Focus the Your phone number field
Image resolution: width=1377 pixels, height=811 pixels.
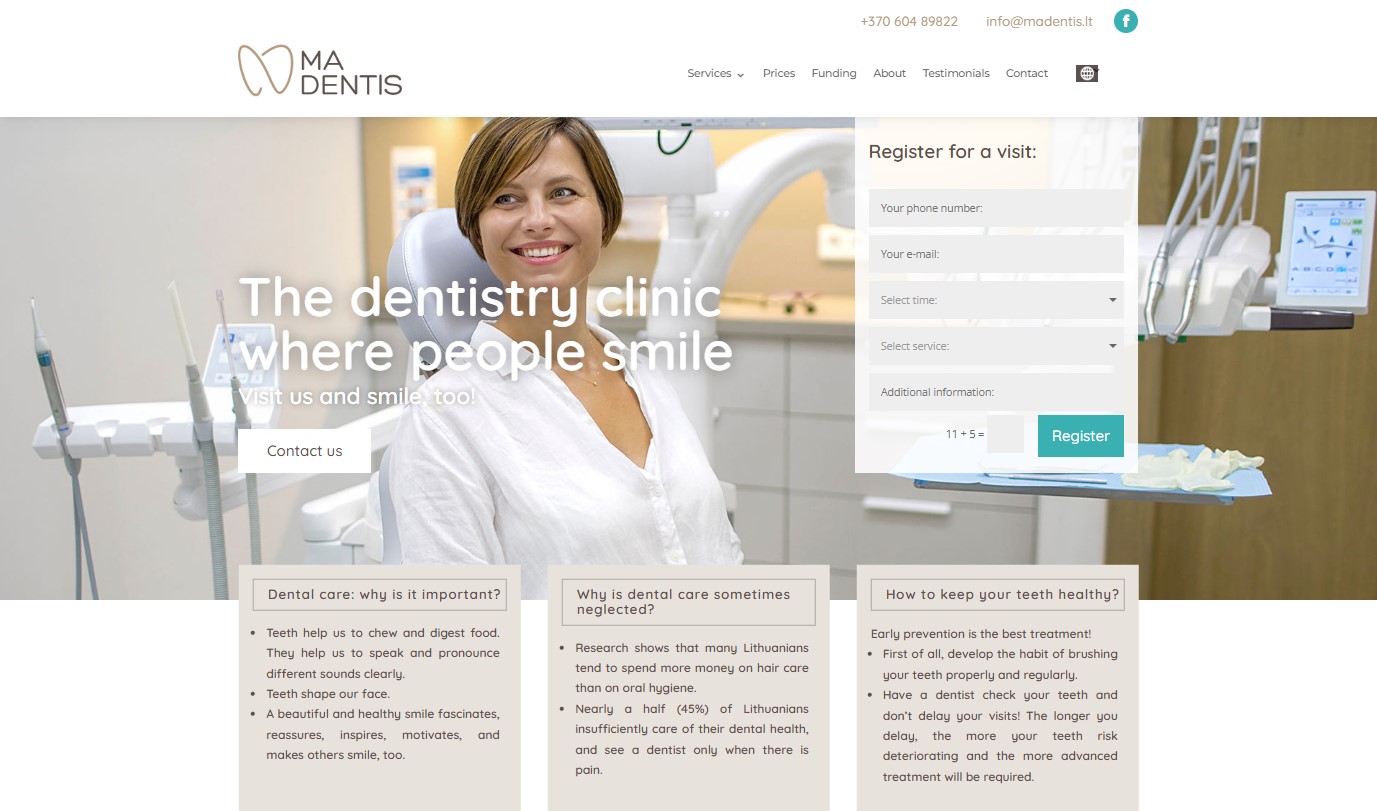(x=996, y=208)
